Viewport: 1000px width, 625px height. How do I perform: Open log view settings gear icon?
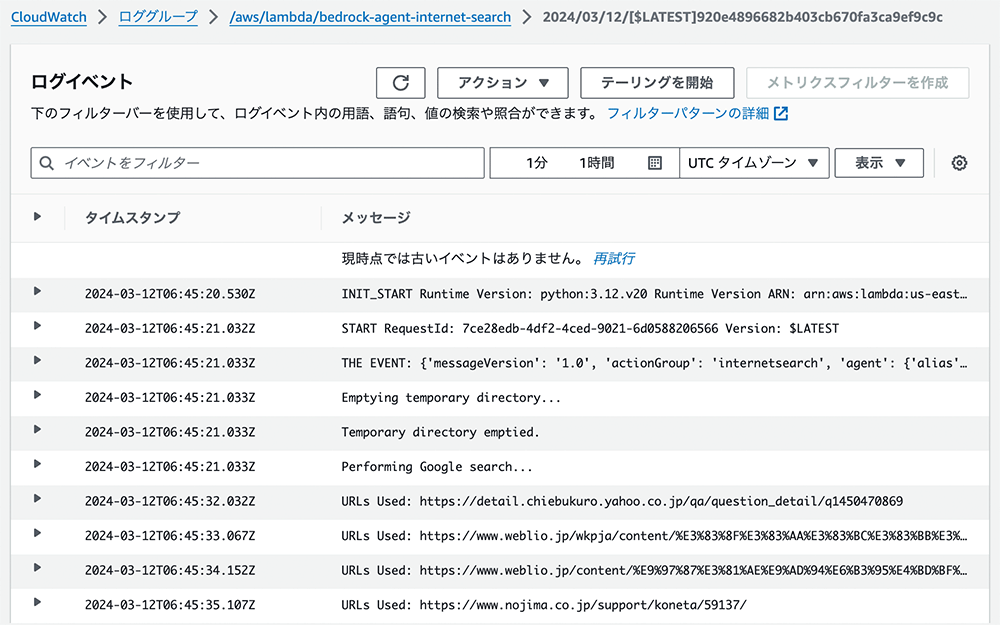(959, 163)
